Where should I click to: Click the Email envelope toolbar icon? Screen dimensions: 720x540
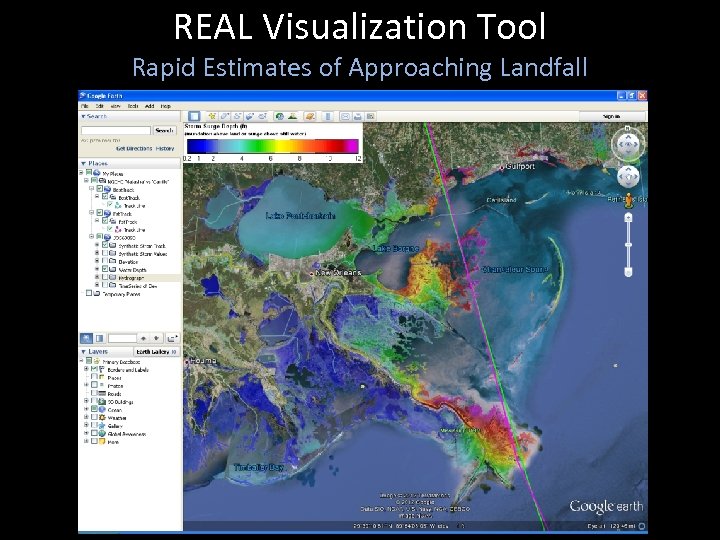click(x=345, y=116)
